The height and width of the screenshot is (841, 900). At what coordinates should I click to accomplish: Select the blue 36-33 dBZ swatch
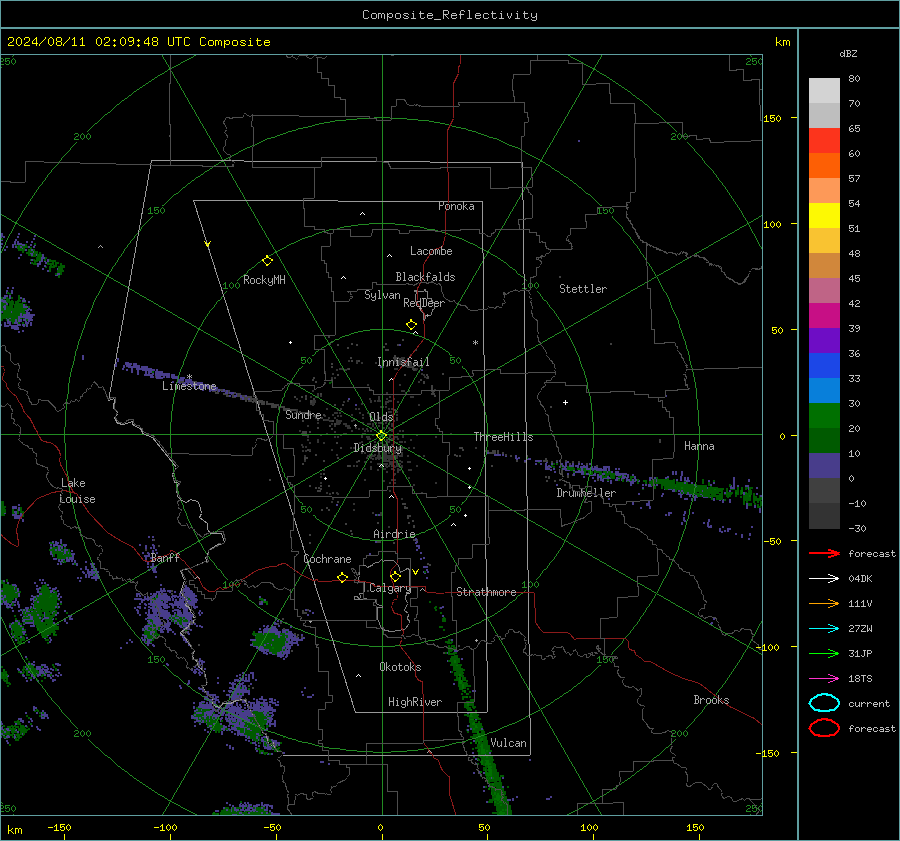[x=824, y=366]
